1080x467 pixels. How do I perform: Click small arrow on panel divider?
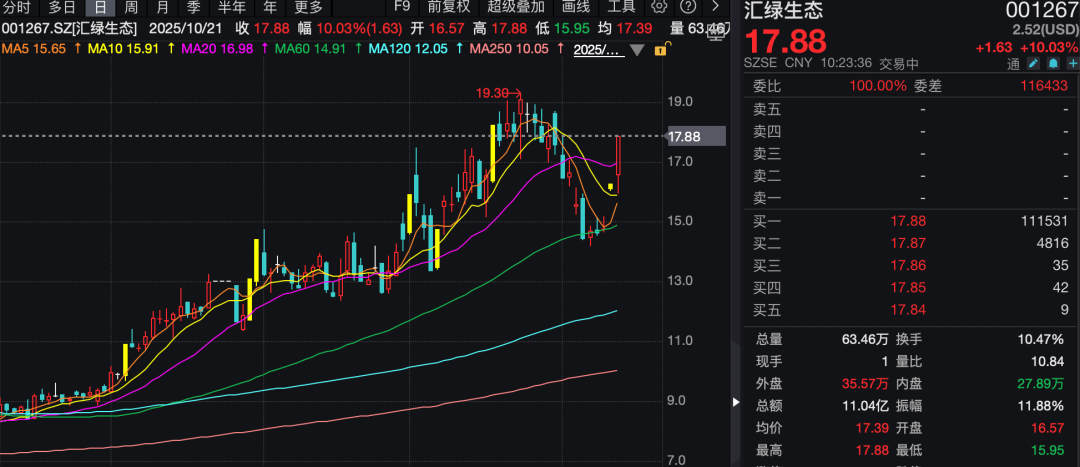(x=737, y=403)
